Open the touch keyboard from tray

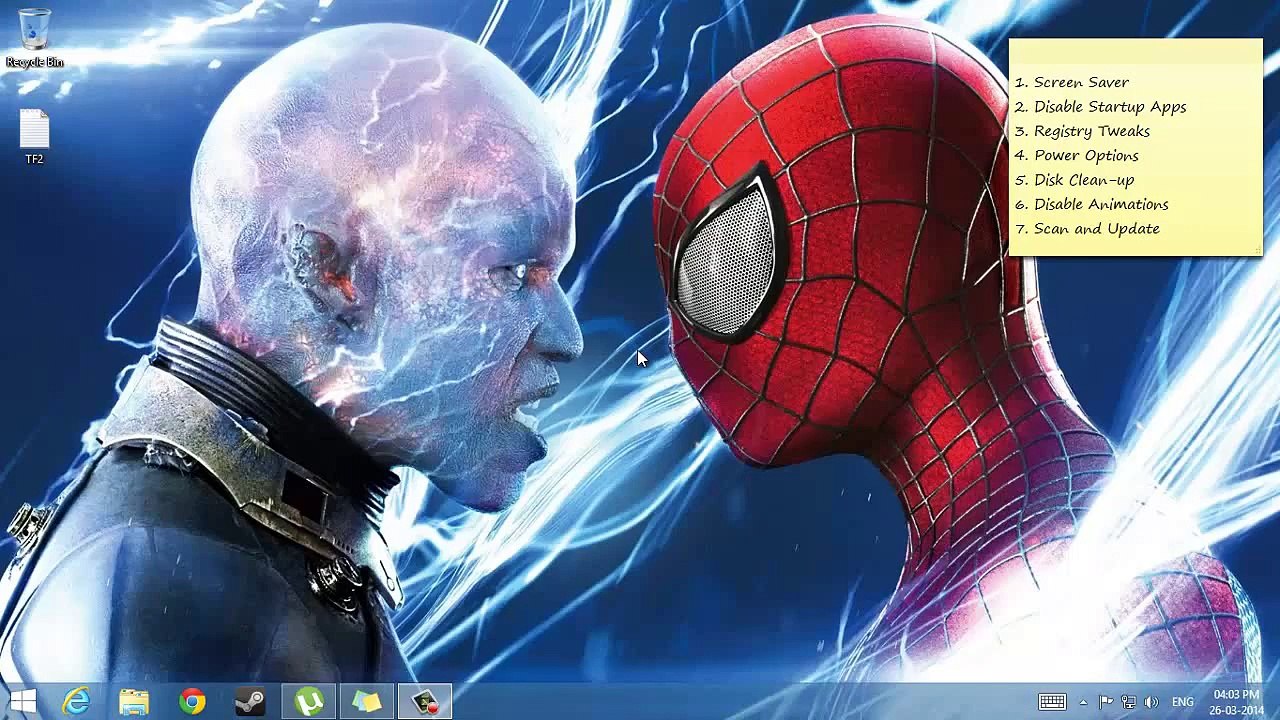coord(1052,702)
